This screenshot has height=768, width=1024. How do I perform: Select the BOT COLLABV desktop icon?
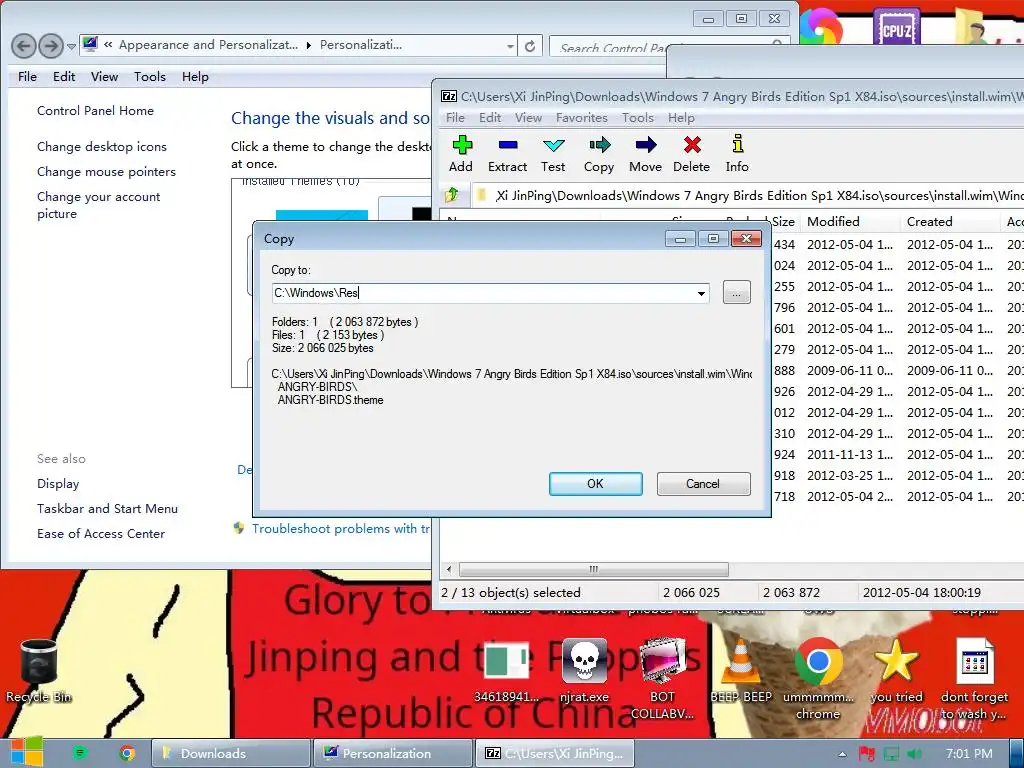point(662,679)
